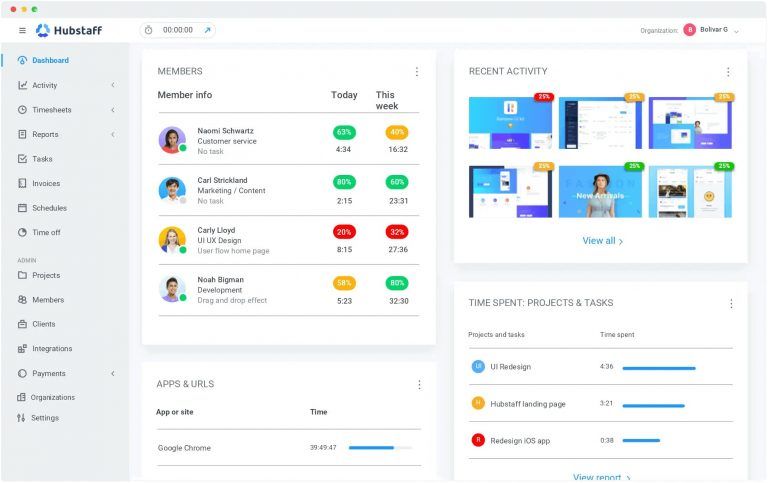The height and width of the screenshot is (483, 768).
Task: Open Recent Activity three-dot menu
Action: click(728, 72)
